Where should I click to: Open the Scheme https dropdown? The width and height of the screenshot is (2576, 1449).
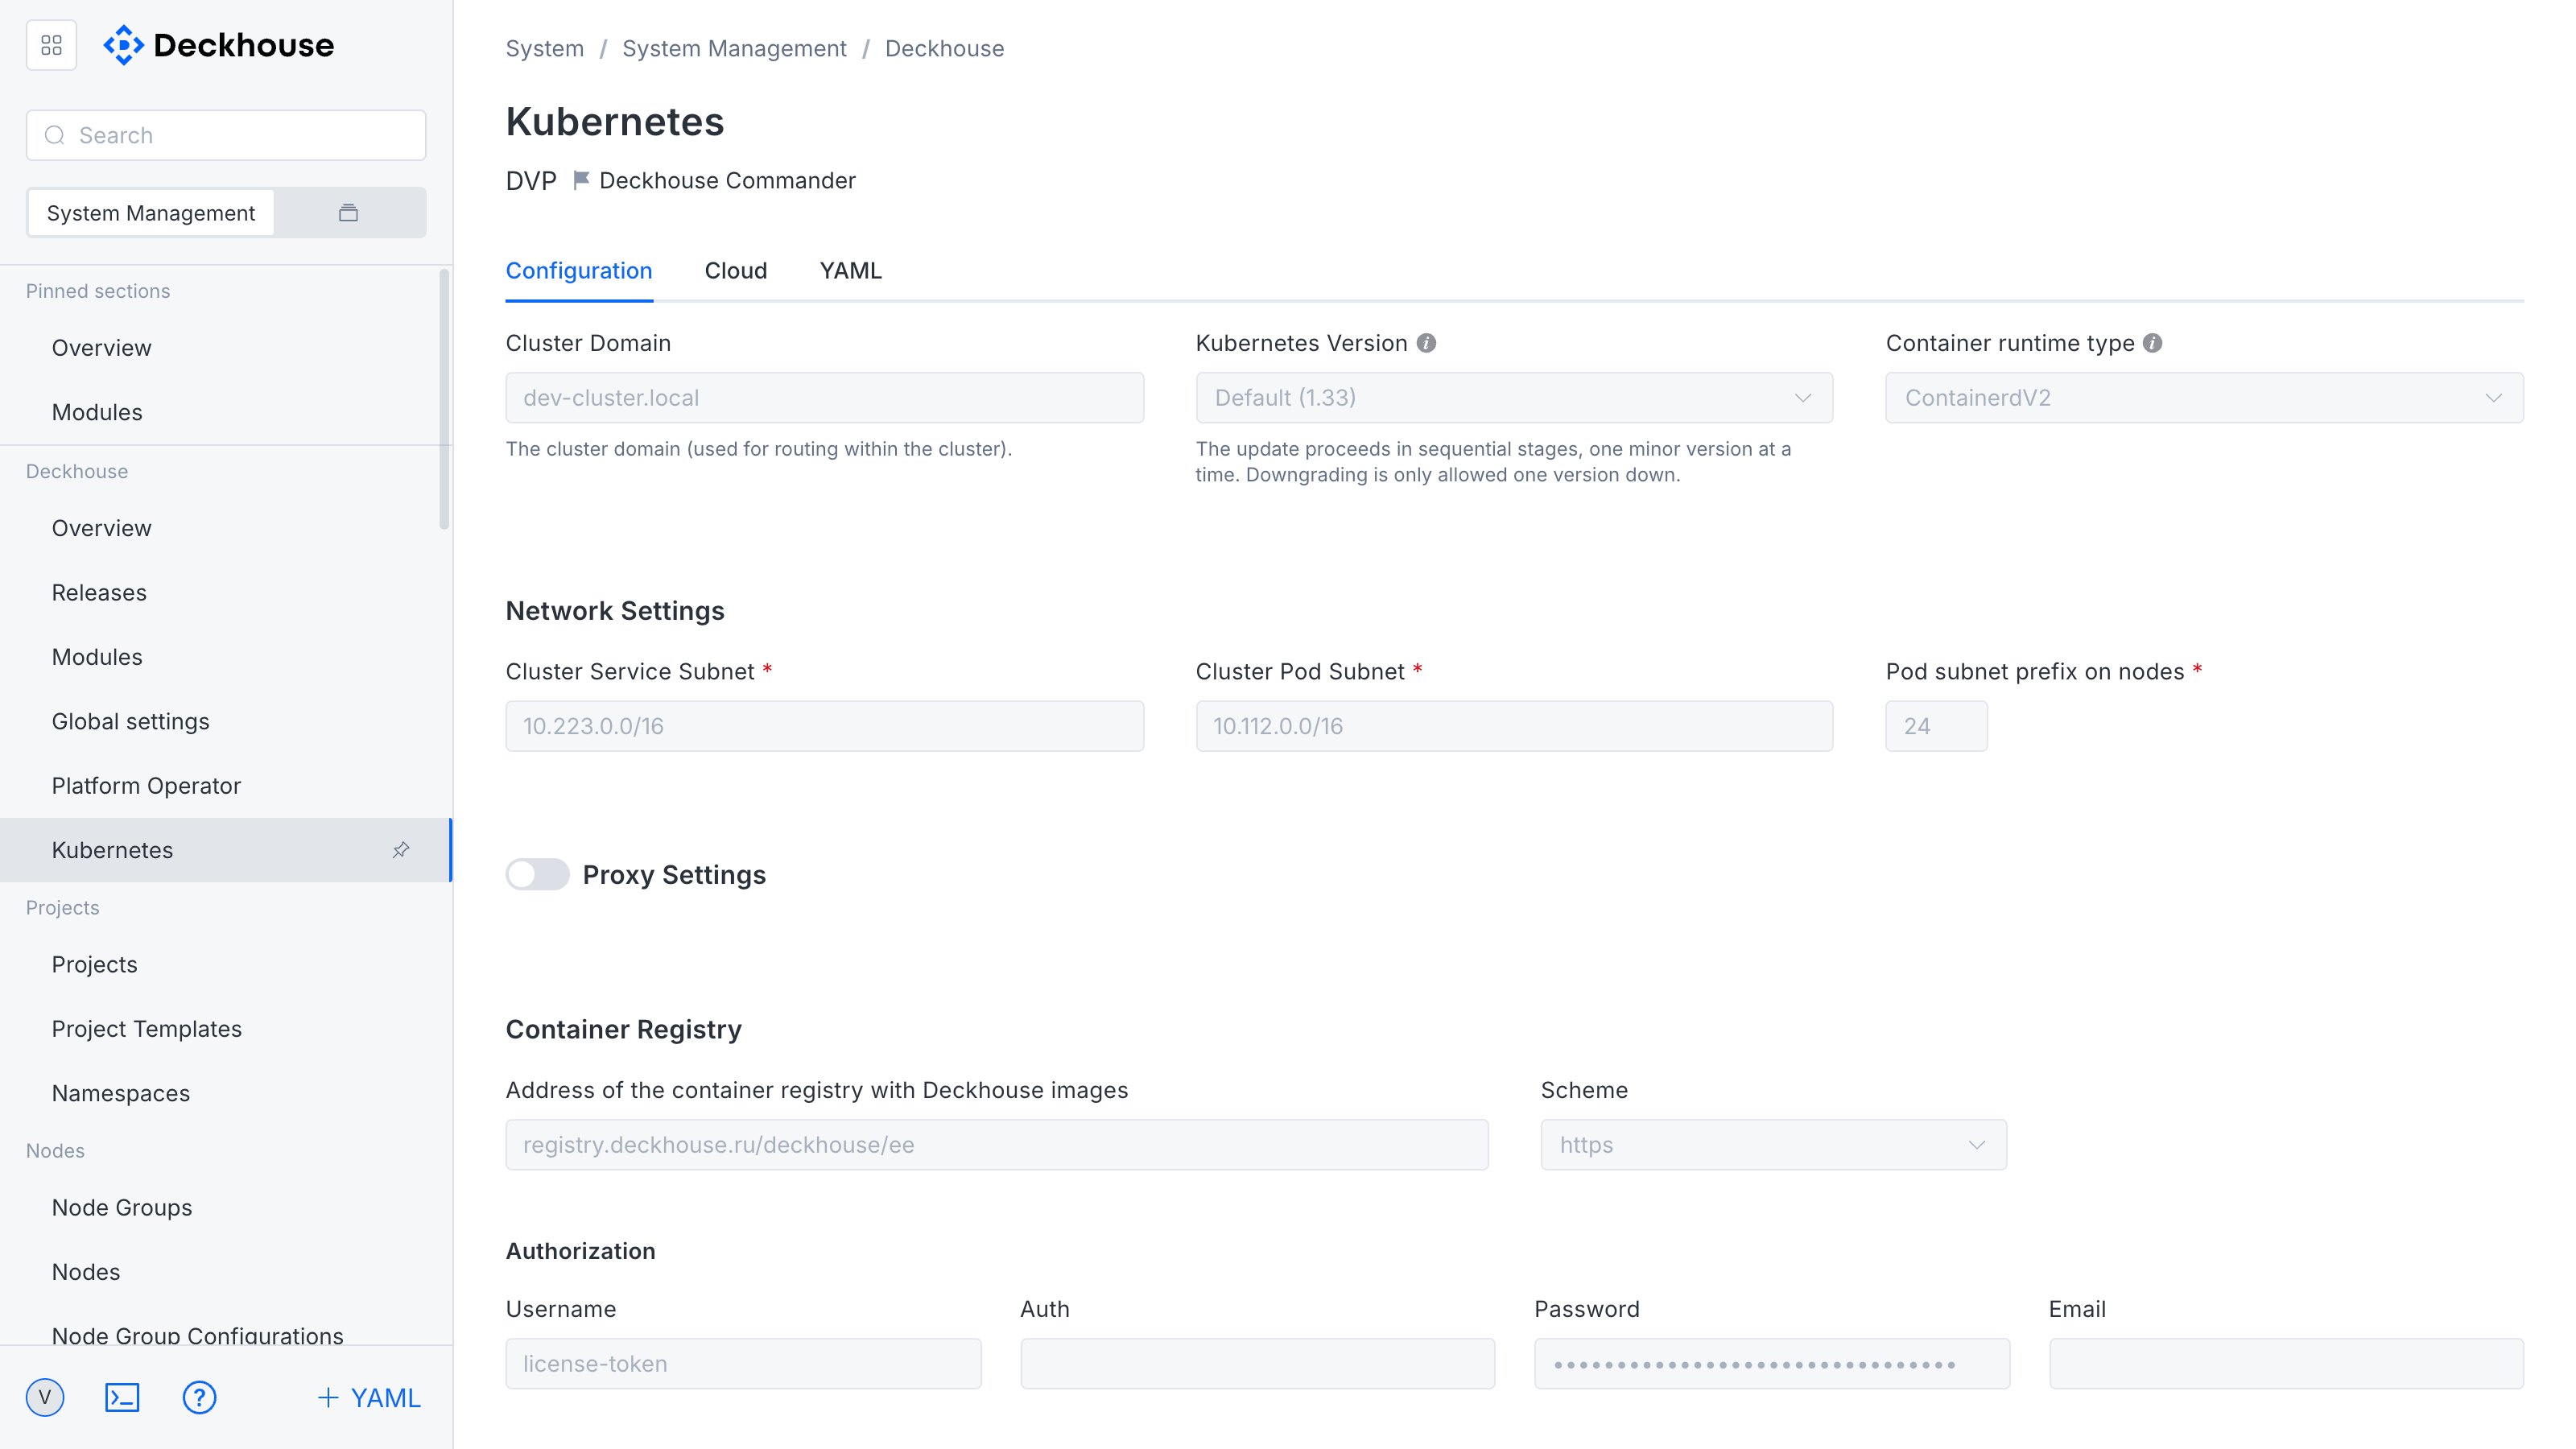point(1773,1145)
